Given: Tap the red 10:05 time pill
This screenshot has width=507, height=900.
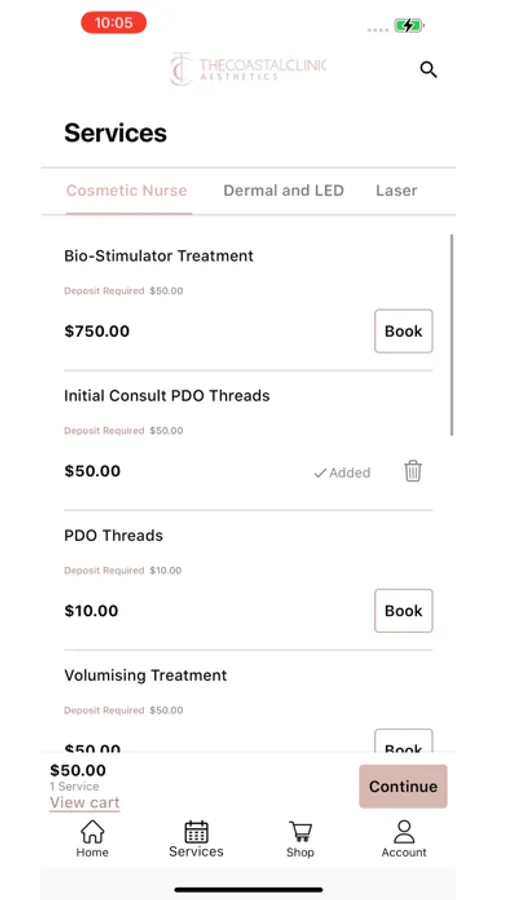Looking at the screenshot, I should coord(114,23).
